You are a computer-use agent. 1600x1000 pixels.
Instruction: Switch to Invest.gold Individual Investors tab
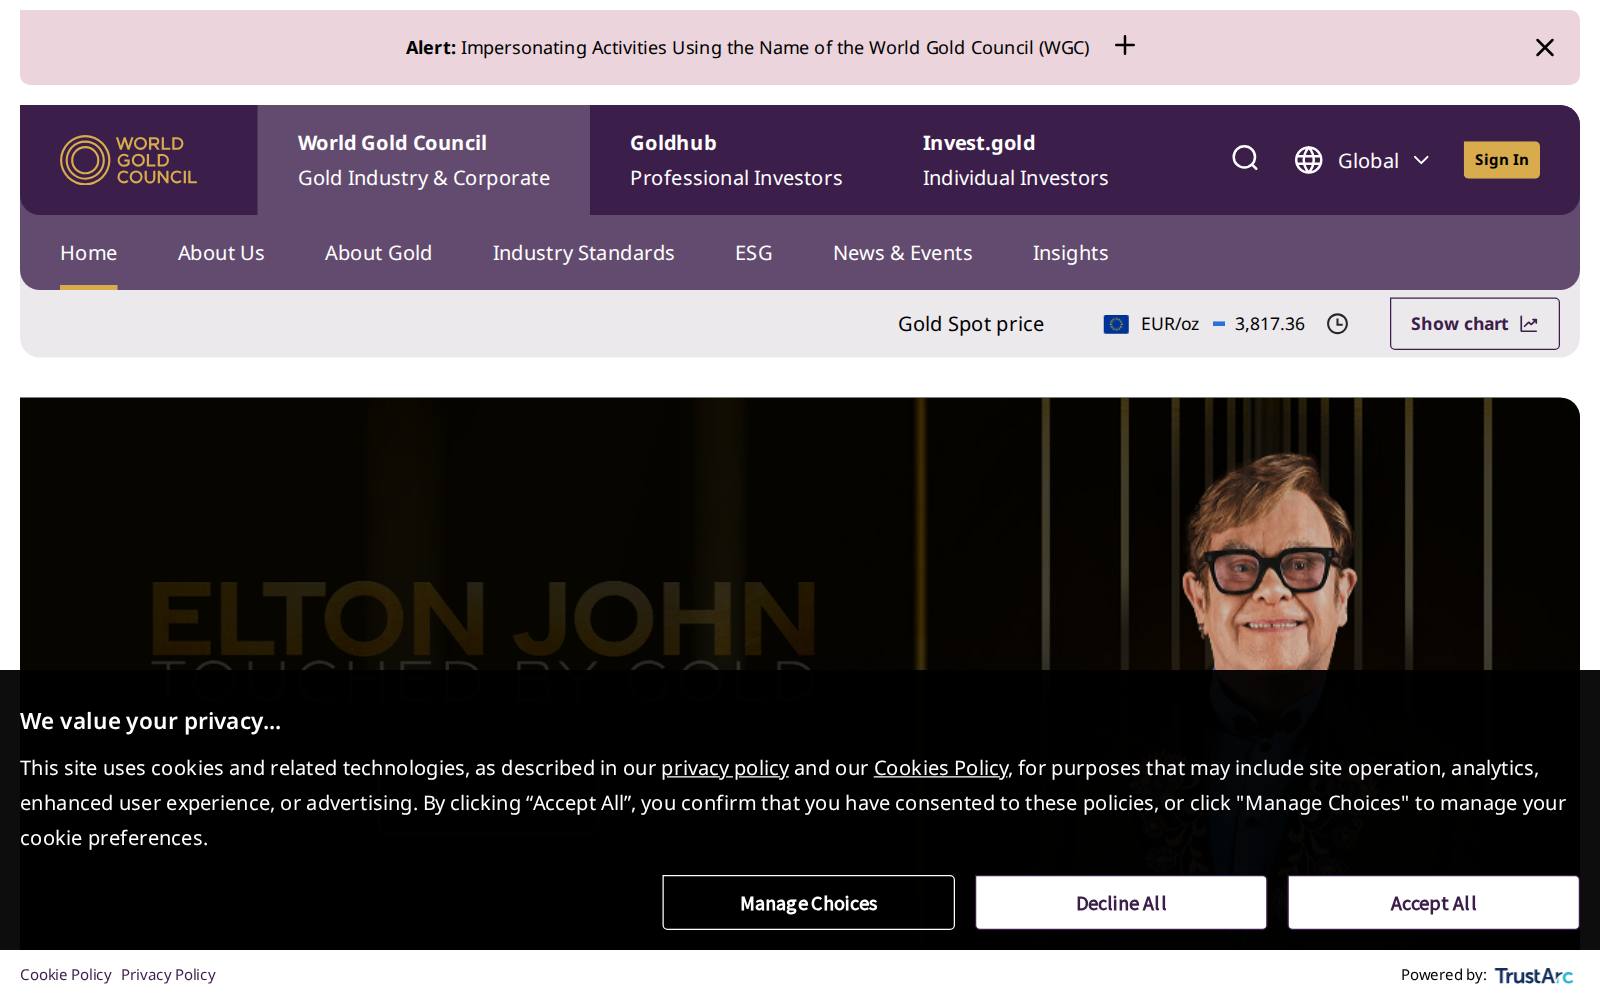click(x=1015, y=160)
